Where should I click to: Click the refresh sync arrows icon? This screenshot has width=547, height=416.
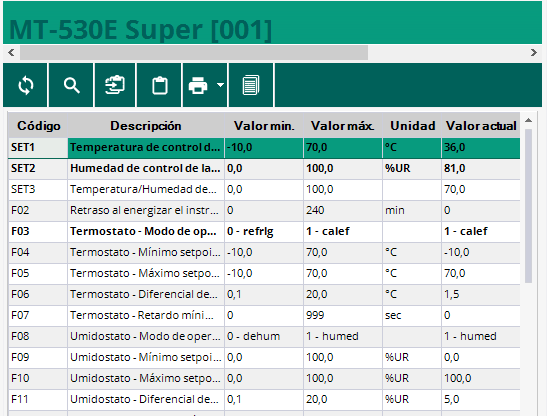25,85
